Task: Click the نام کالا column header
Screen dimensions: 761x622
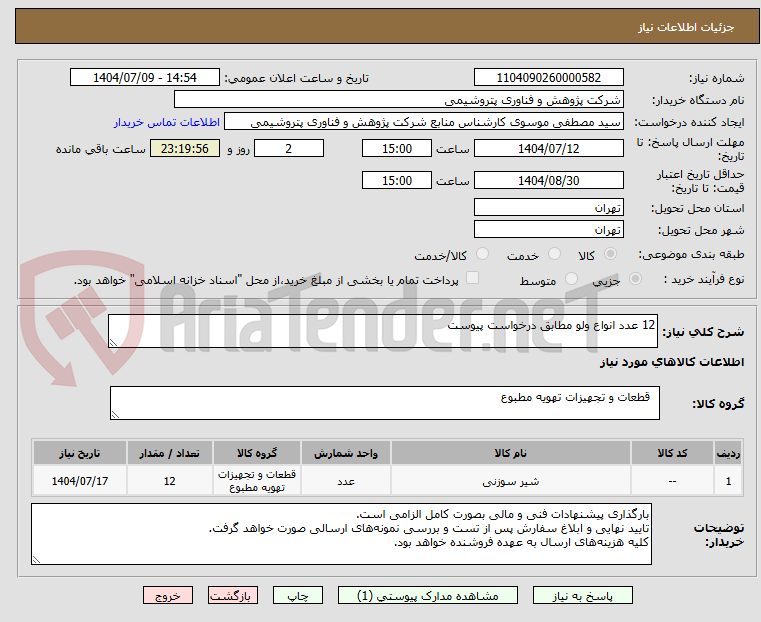Action: (x=511, y=453)
